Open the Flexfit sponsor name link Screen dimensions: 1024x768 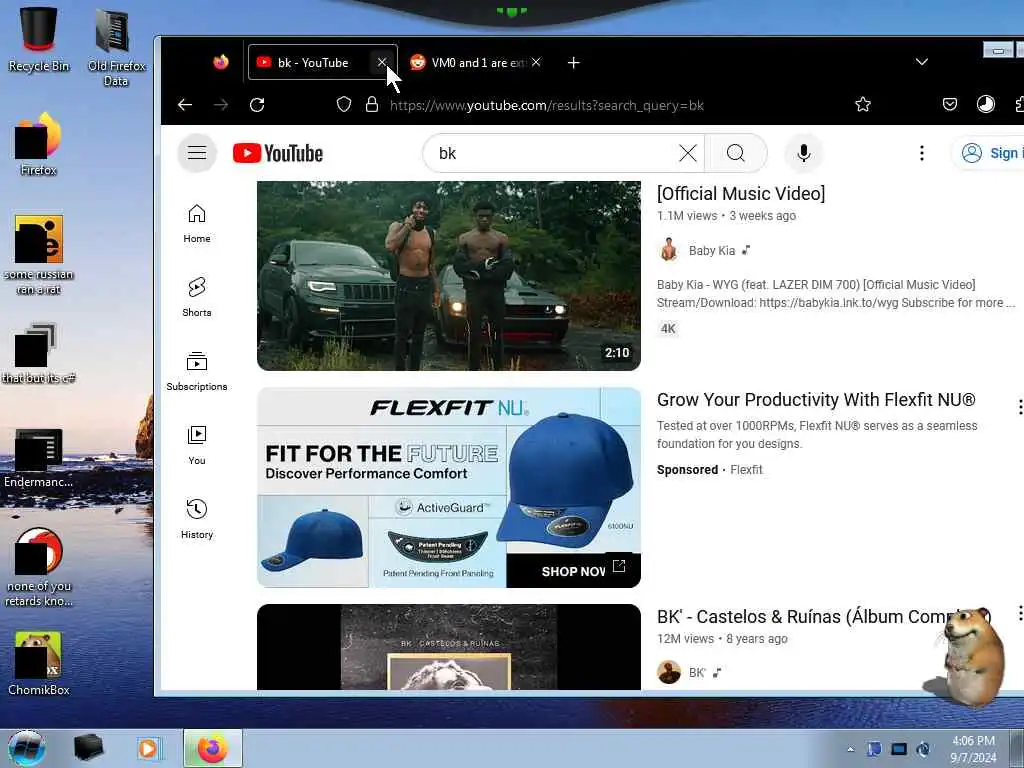[x=746, y=470]
